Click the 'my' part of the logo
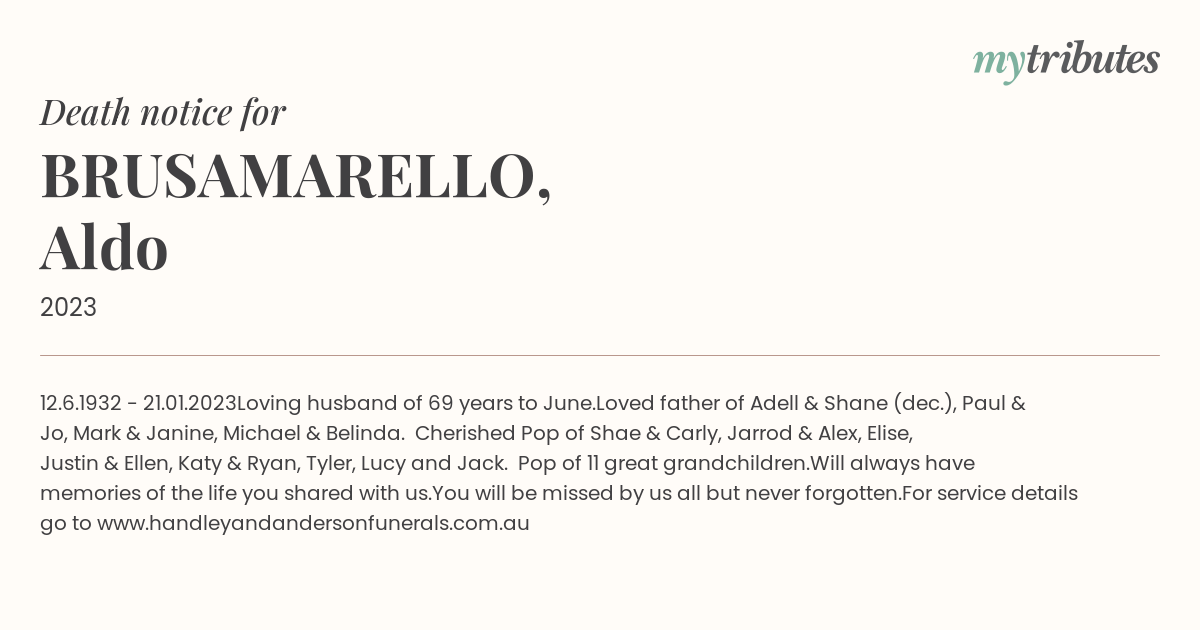Viewport: 1200px width, 630px height. click(999, 64)
